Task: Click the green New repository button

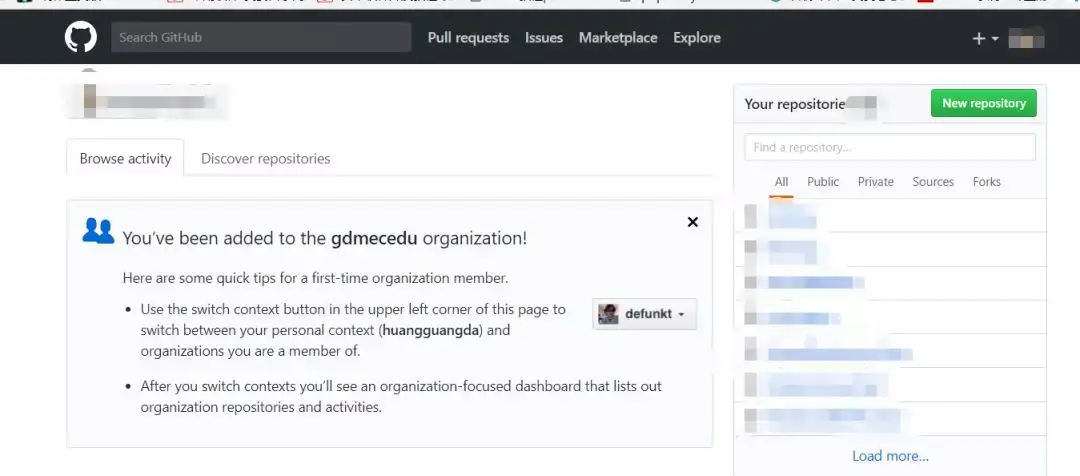Action: click(984, 103)
